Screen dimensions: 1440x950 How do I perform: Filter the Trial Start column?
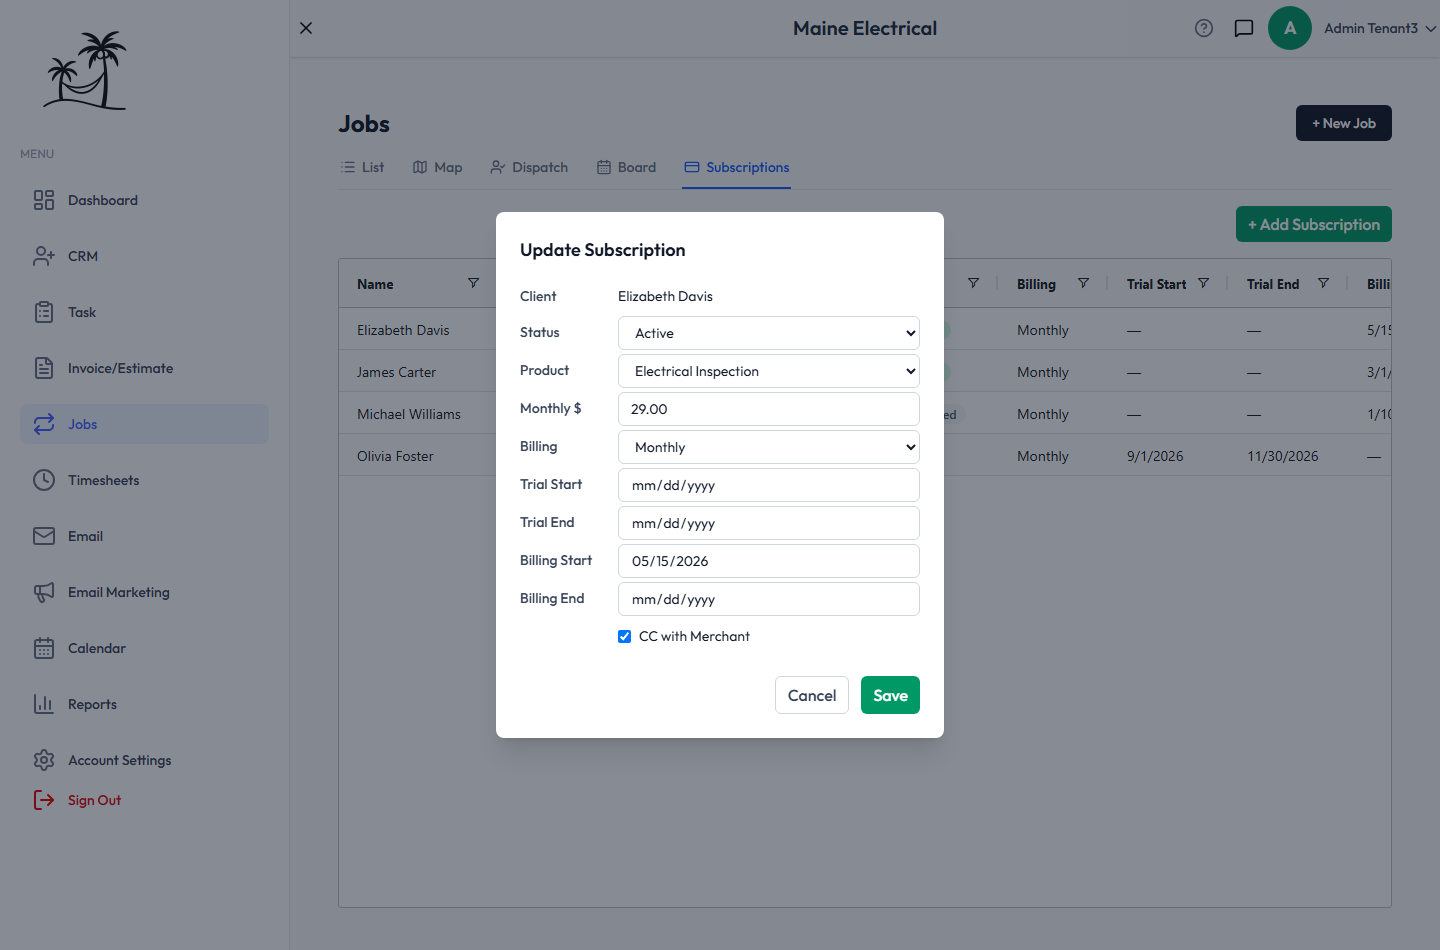(1203, 283)
